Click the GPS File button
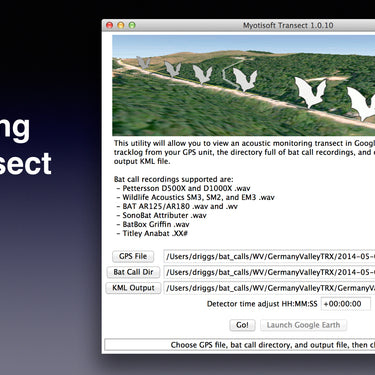 point(133,256)
